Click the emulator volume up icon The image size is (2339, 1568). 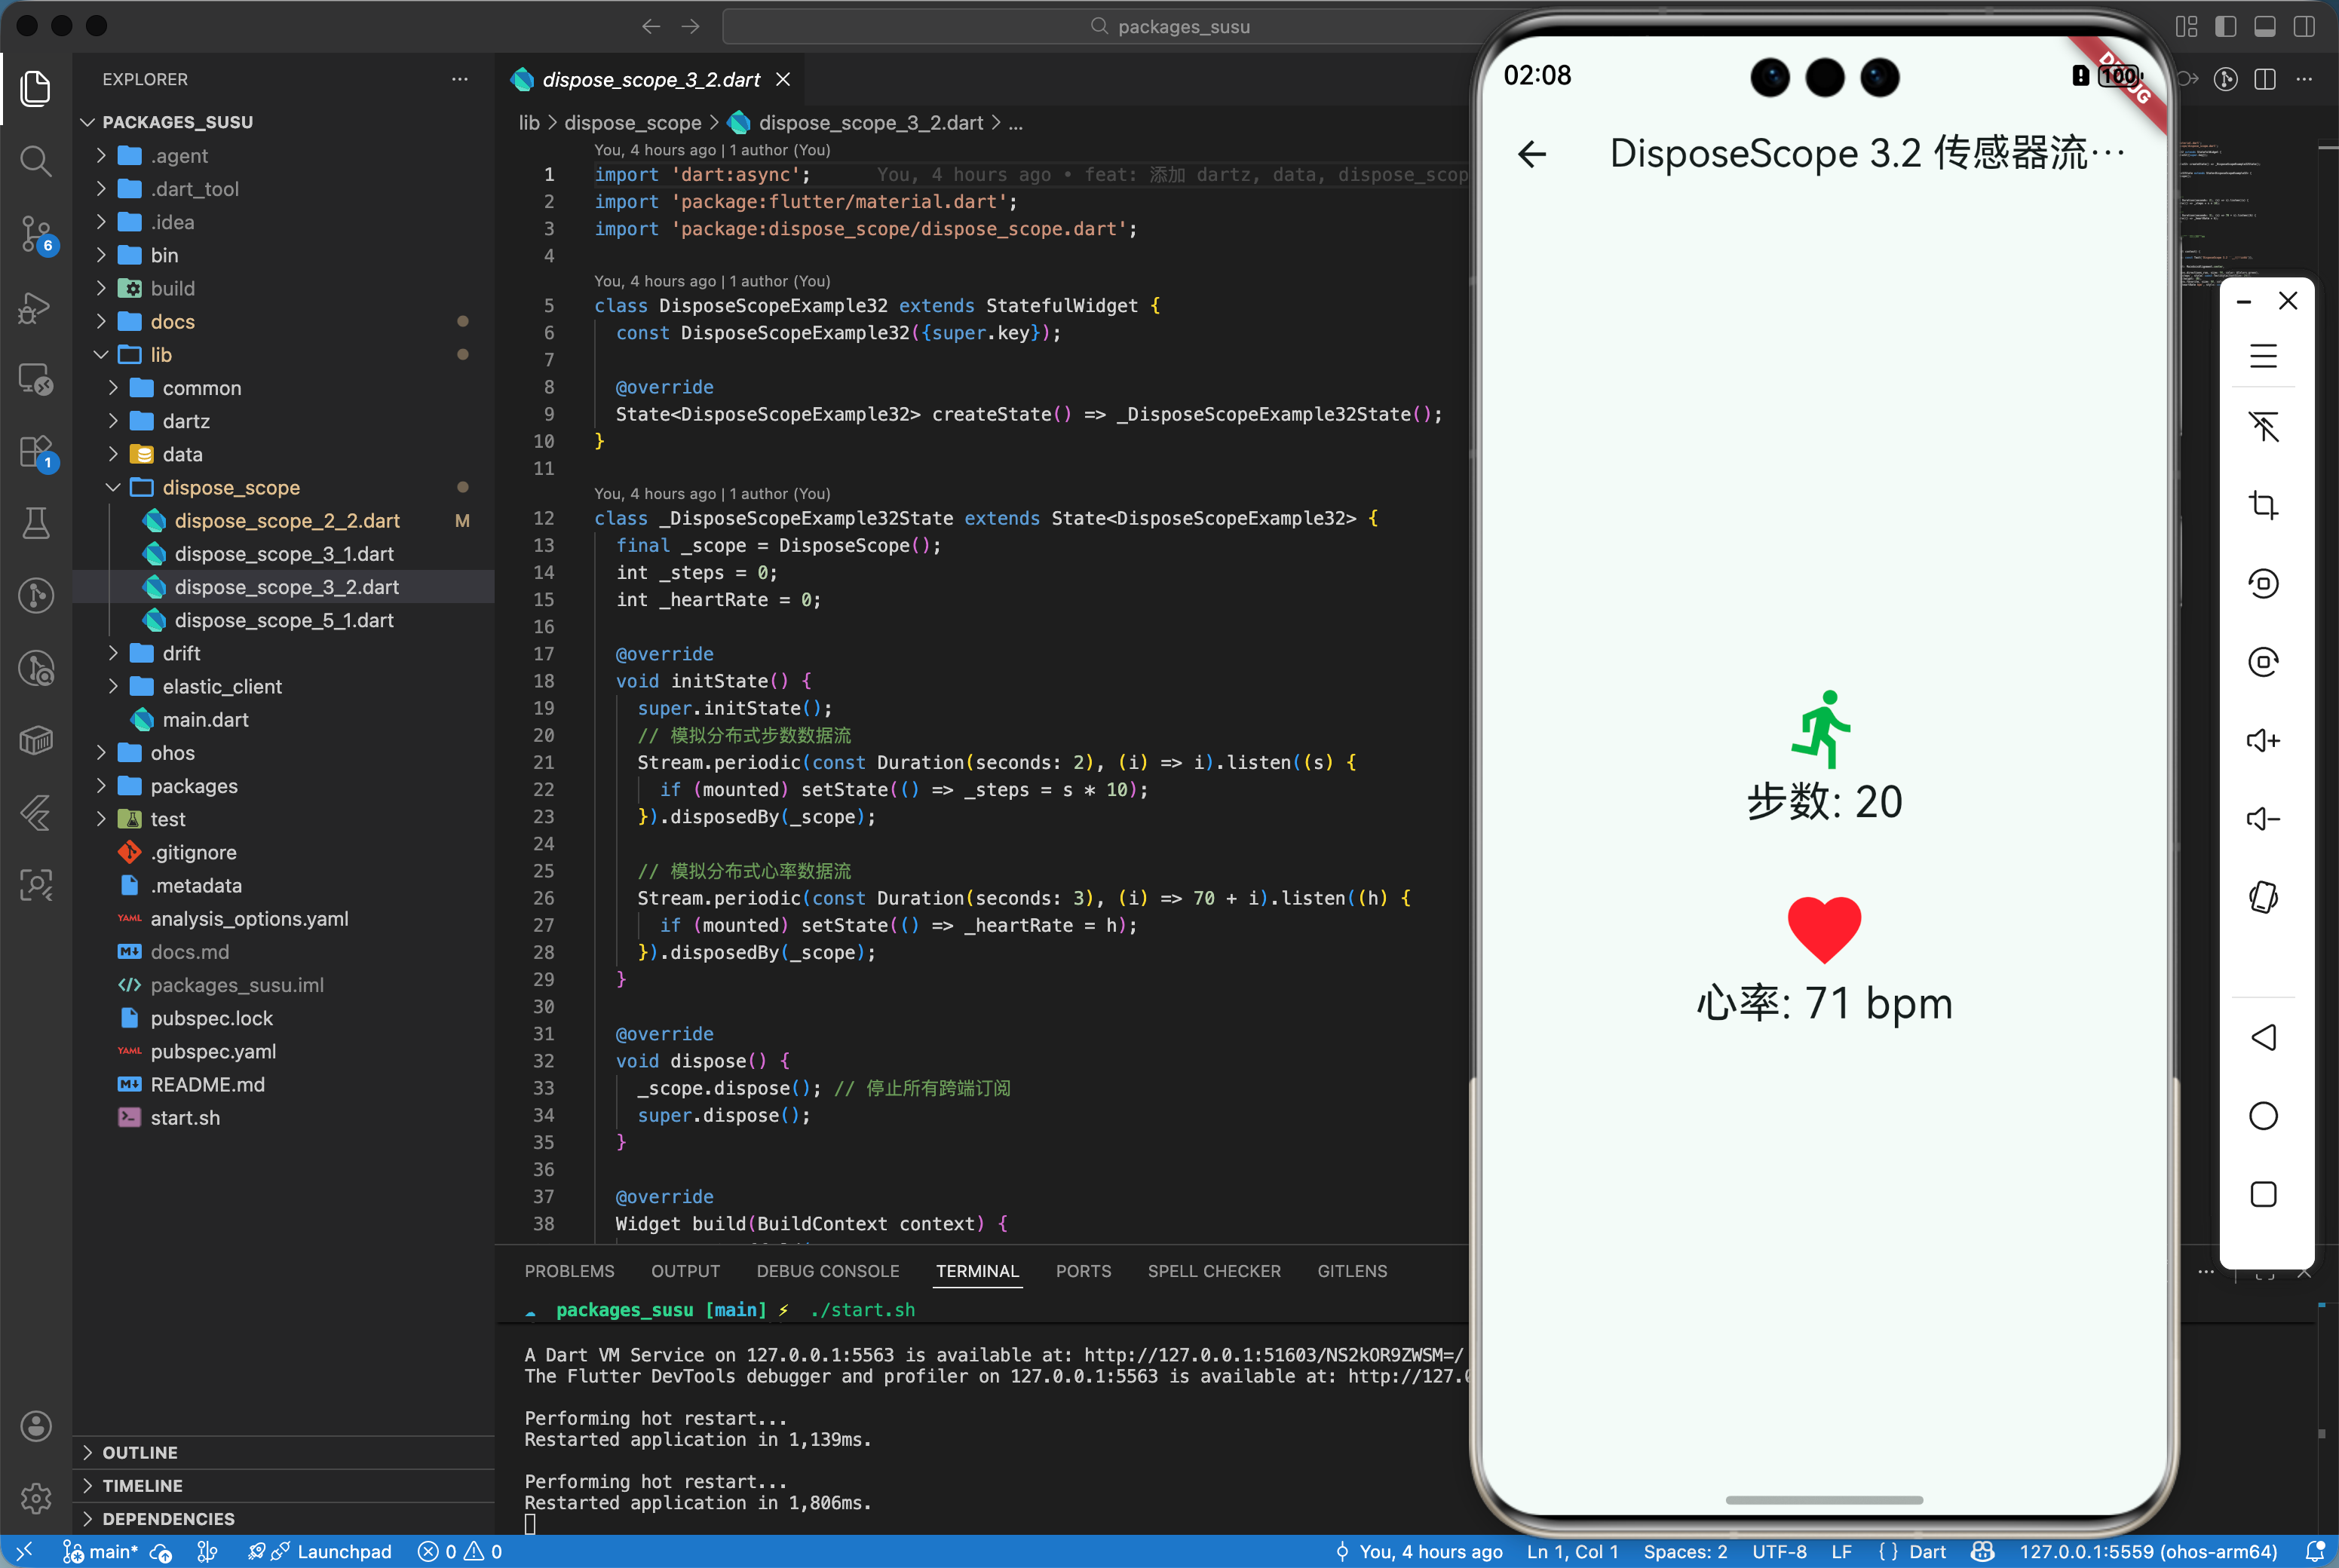[x=2263, y=741]
